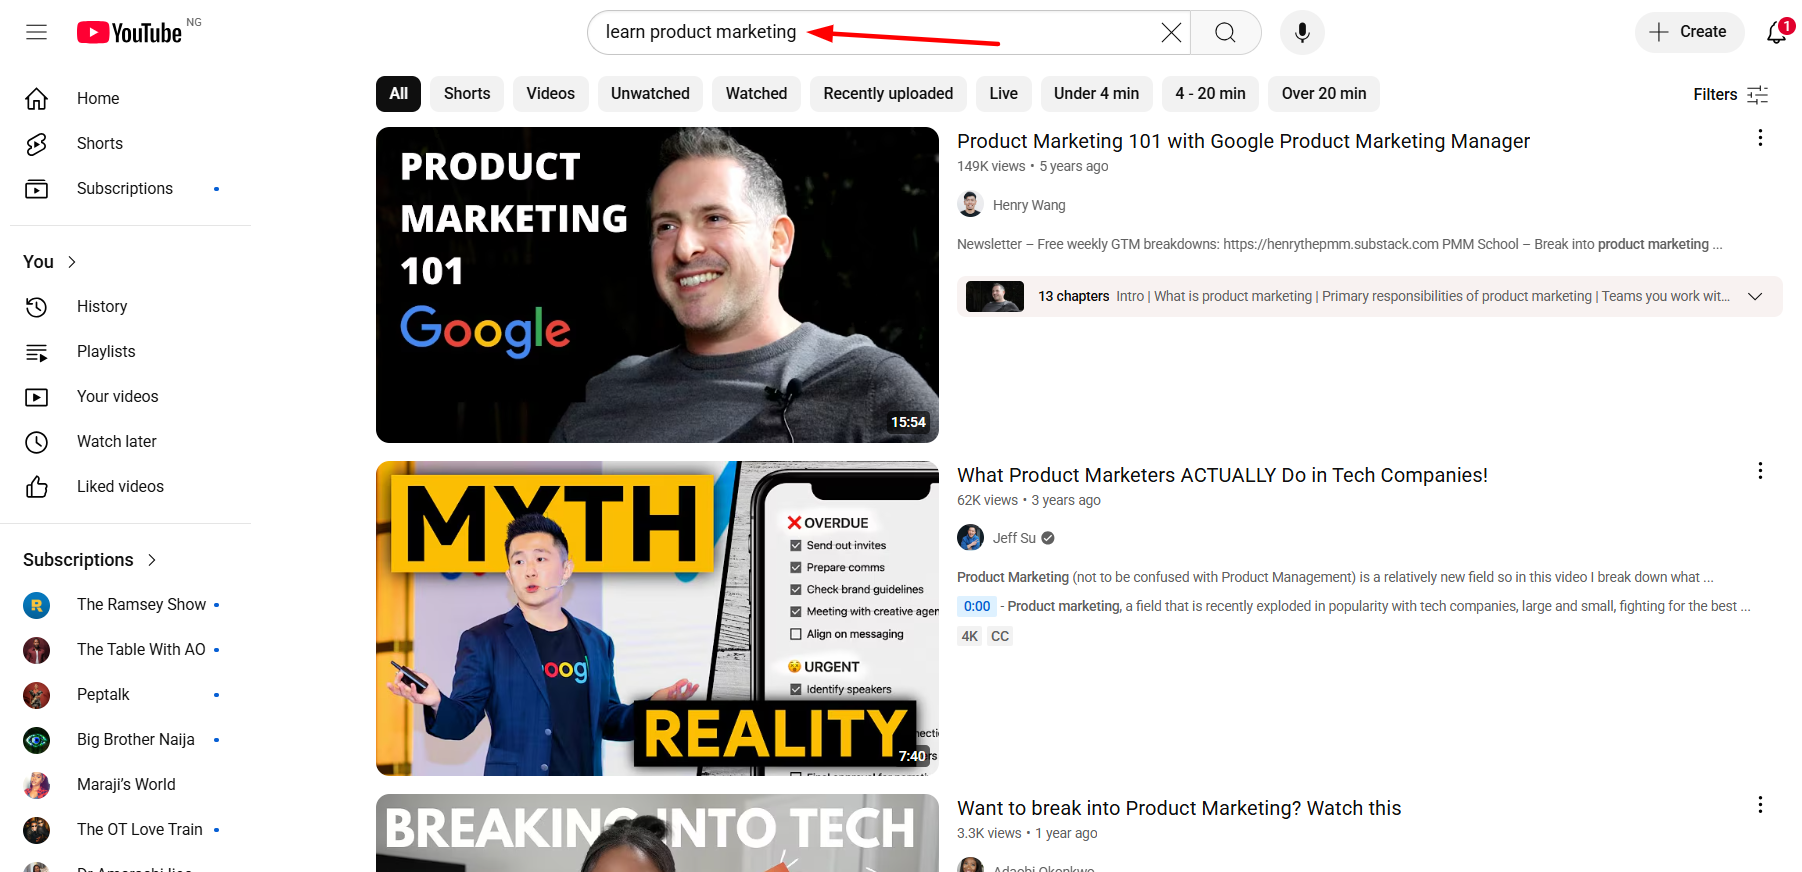Viewport: 1802px width, 872px height.
Task: Expand the 13 chapters list
Action: [x=1754, y=297]
